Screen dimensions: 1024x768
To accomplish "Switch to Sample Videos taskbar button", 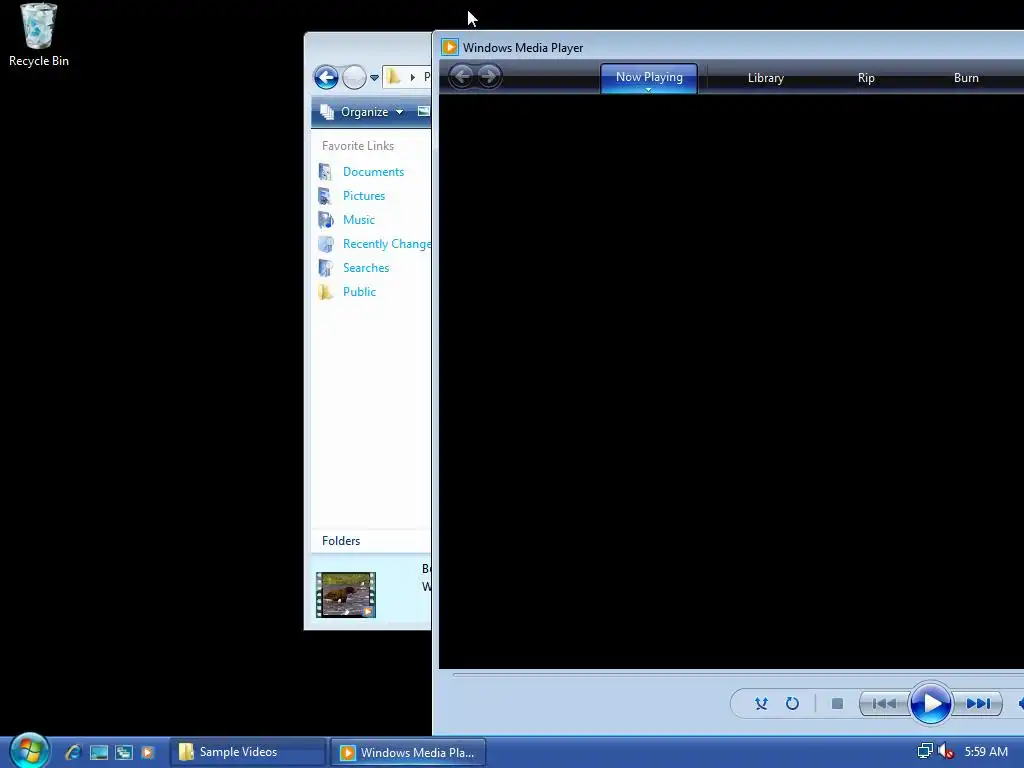I will tap(248, 752).
